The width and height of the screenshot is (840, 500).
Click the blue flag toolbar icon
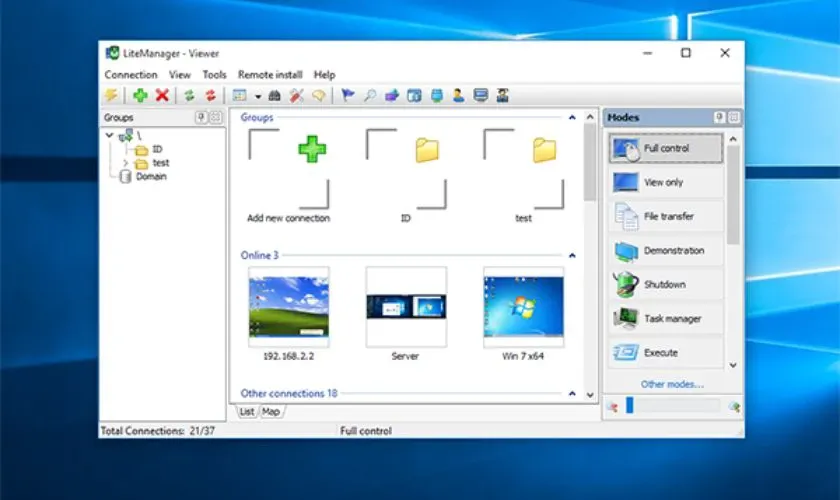click(348, 96)
